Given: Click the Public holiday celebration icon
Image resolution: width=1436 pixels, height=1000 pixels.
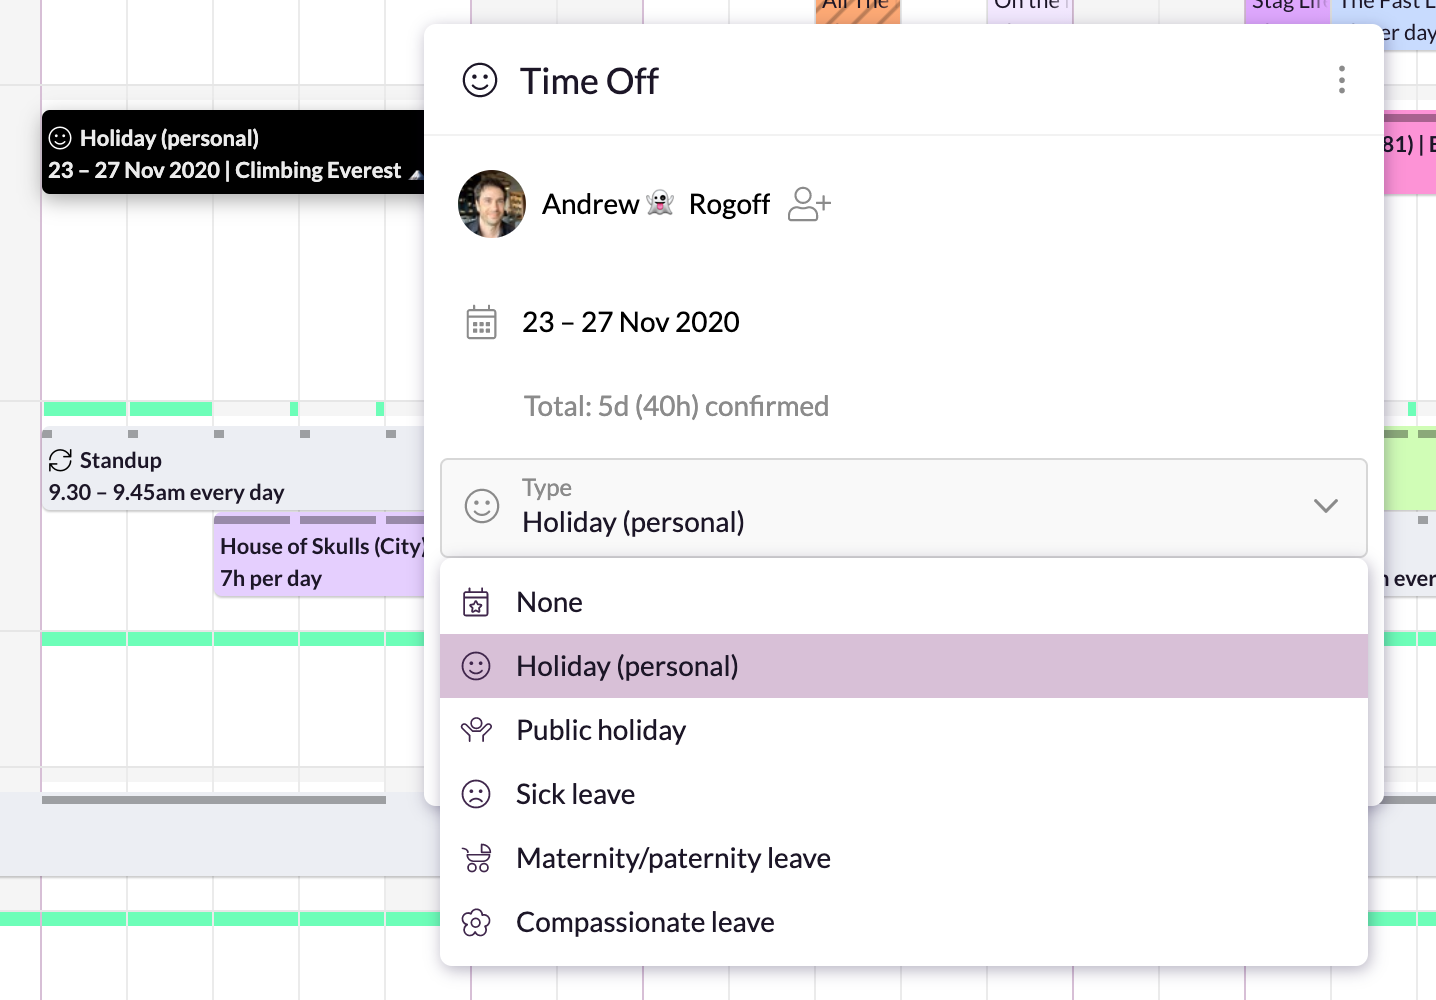Looking at the screenshot, I should point(476,730).
